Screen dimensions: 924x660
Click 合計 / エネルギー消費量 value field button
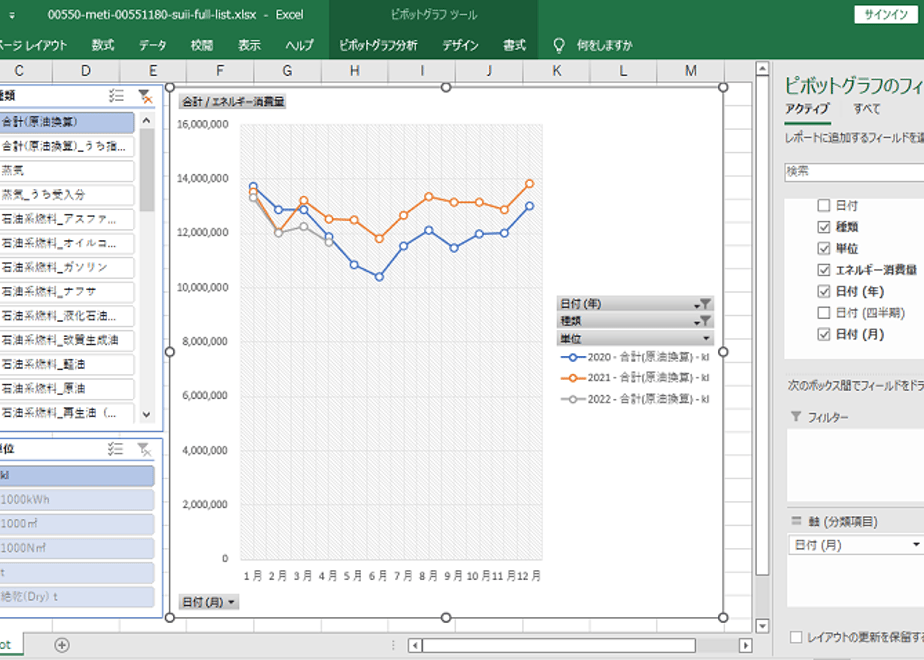[x=233, y=101]
